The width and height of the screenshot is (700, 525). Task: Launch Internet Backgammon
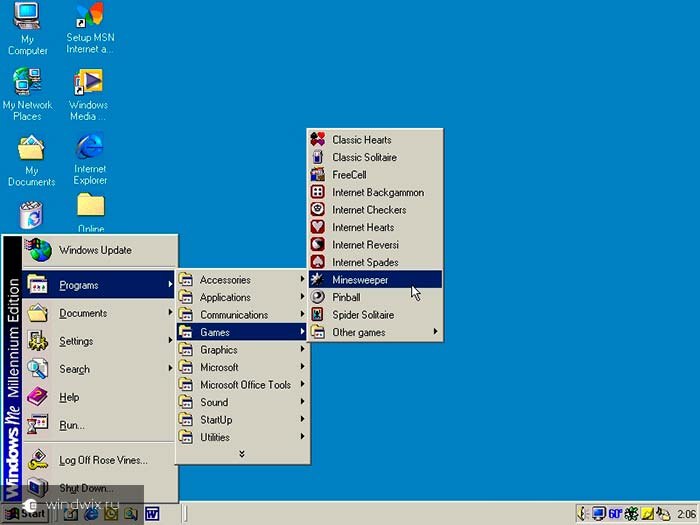click(375, 192)
